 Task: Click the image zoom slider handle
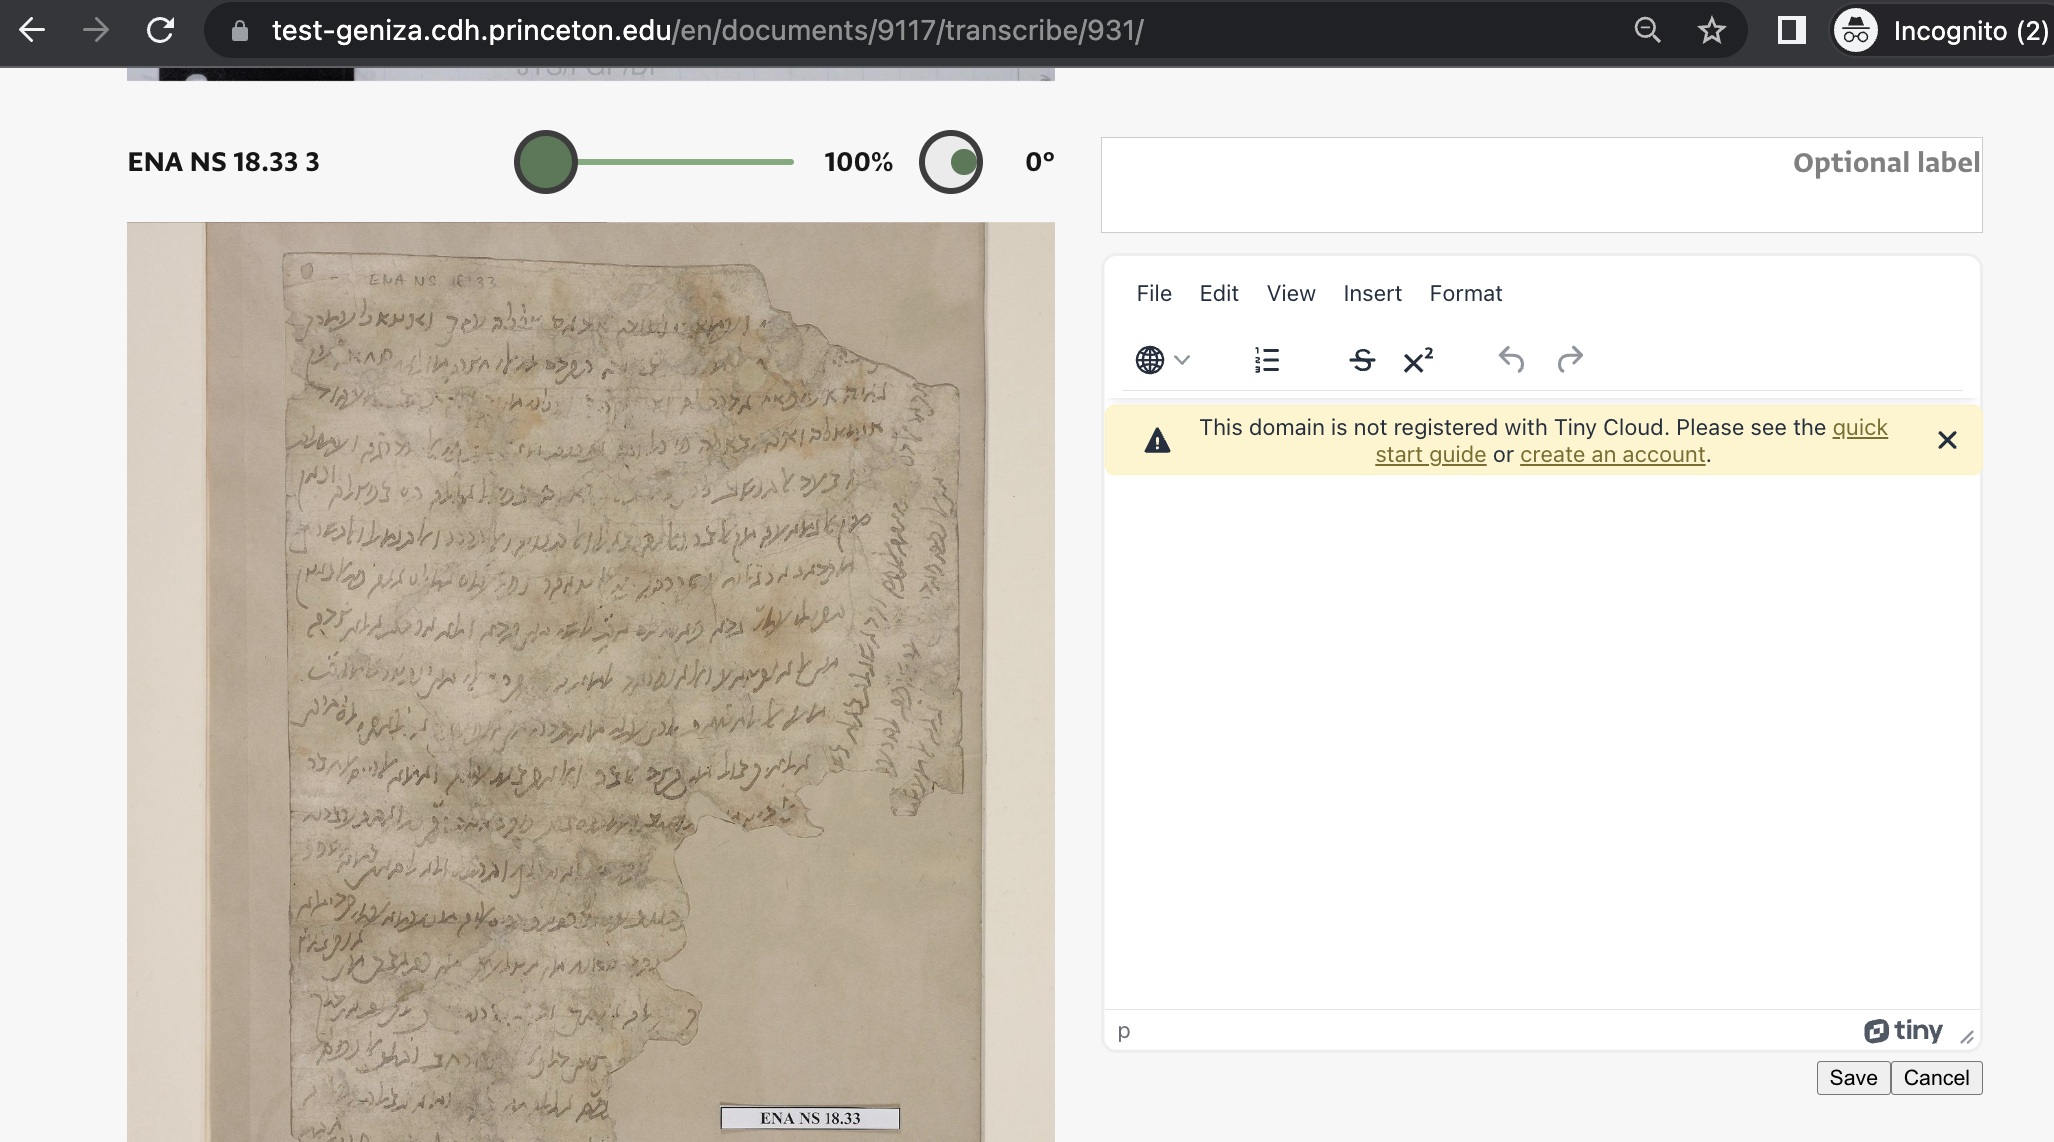coord(545,160)
